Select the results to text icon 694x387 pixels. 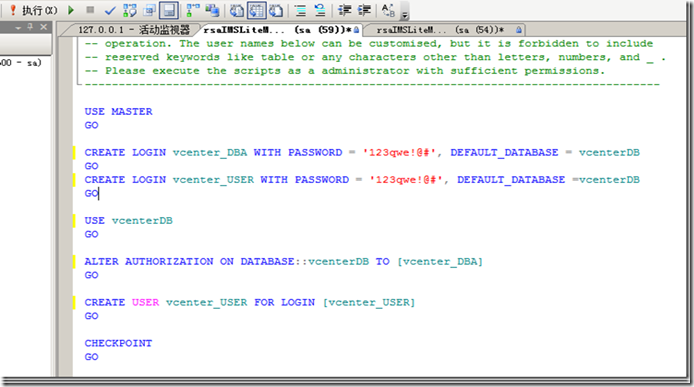pyautogui.click(x=237, y=10)
